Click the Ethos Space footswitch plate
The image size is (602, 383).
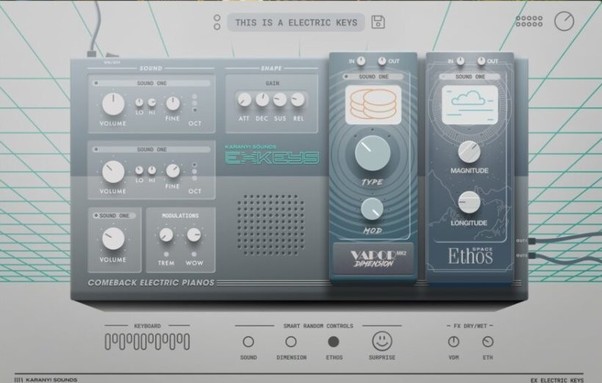pyautogui.click(x=470, y=257)
